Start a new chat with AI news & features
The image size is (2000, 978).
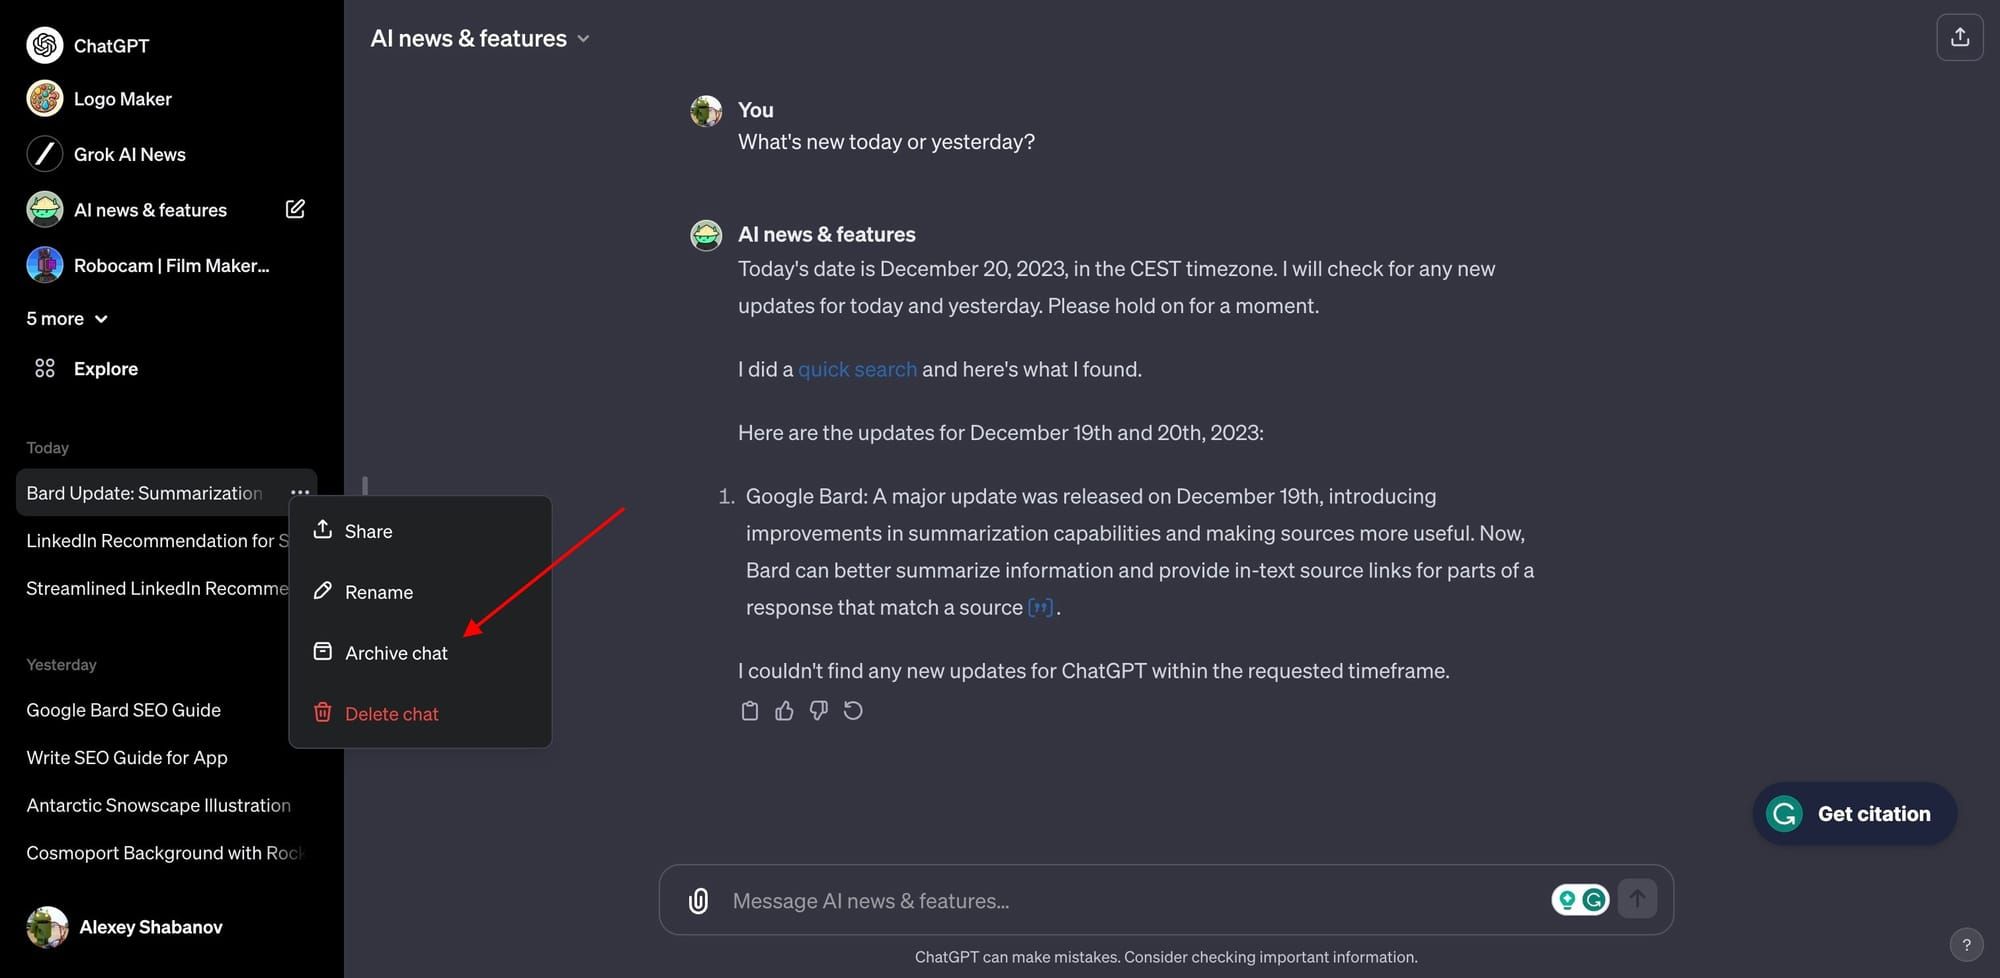[295, 208]
